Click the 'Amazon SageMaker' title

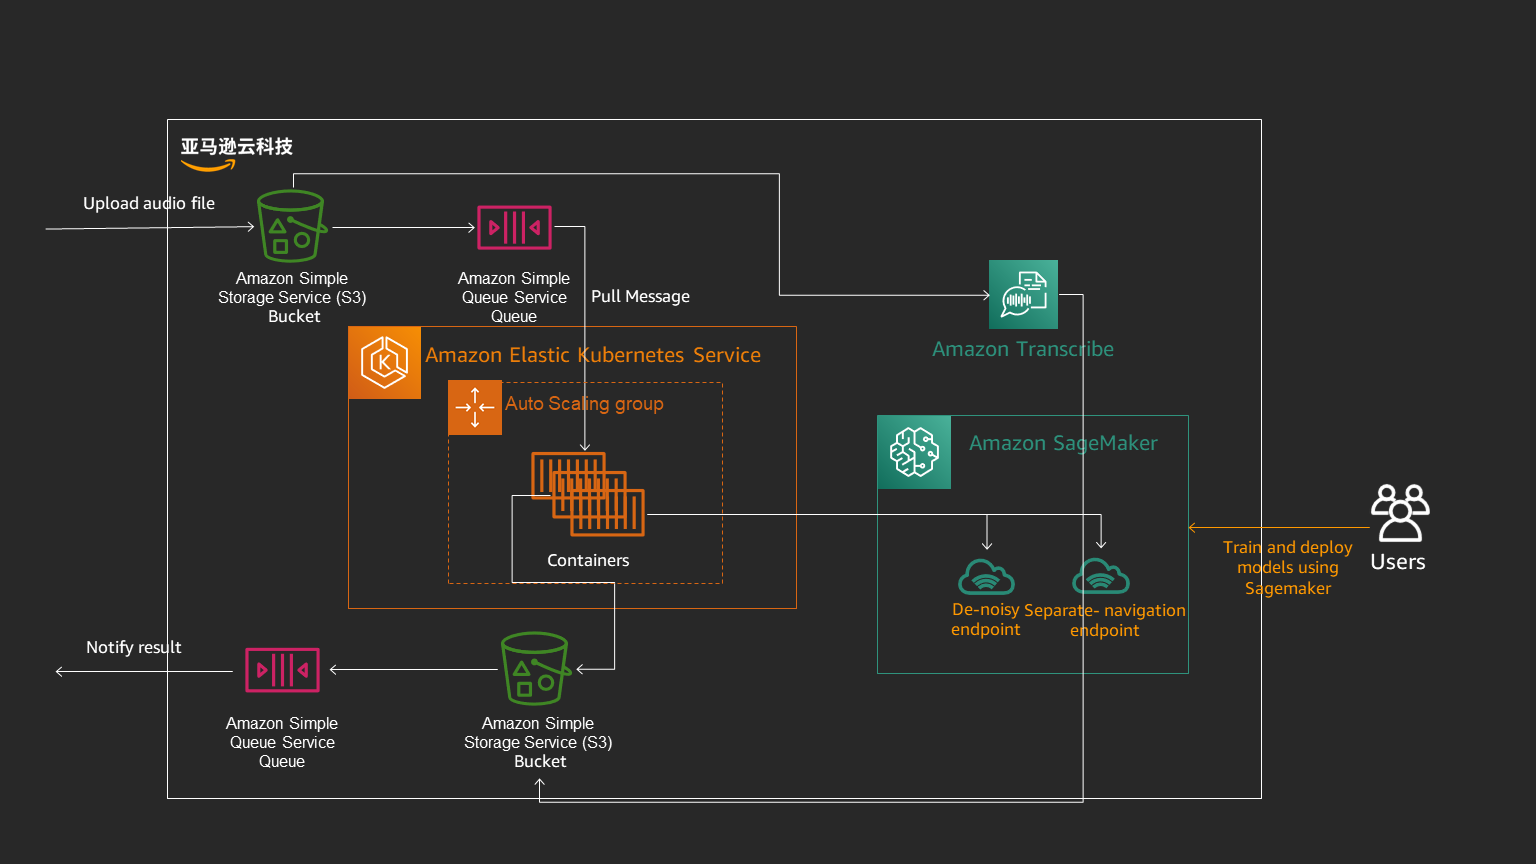(x=1063, y=443)
